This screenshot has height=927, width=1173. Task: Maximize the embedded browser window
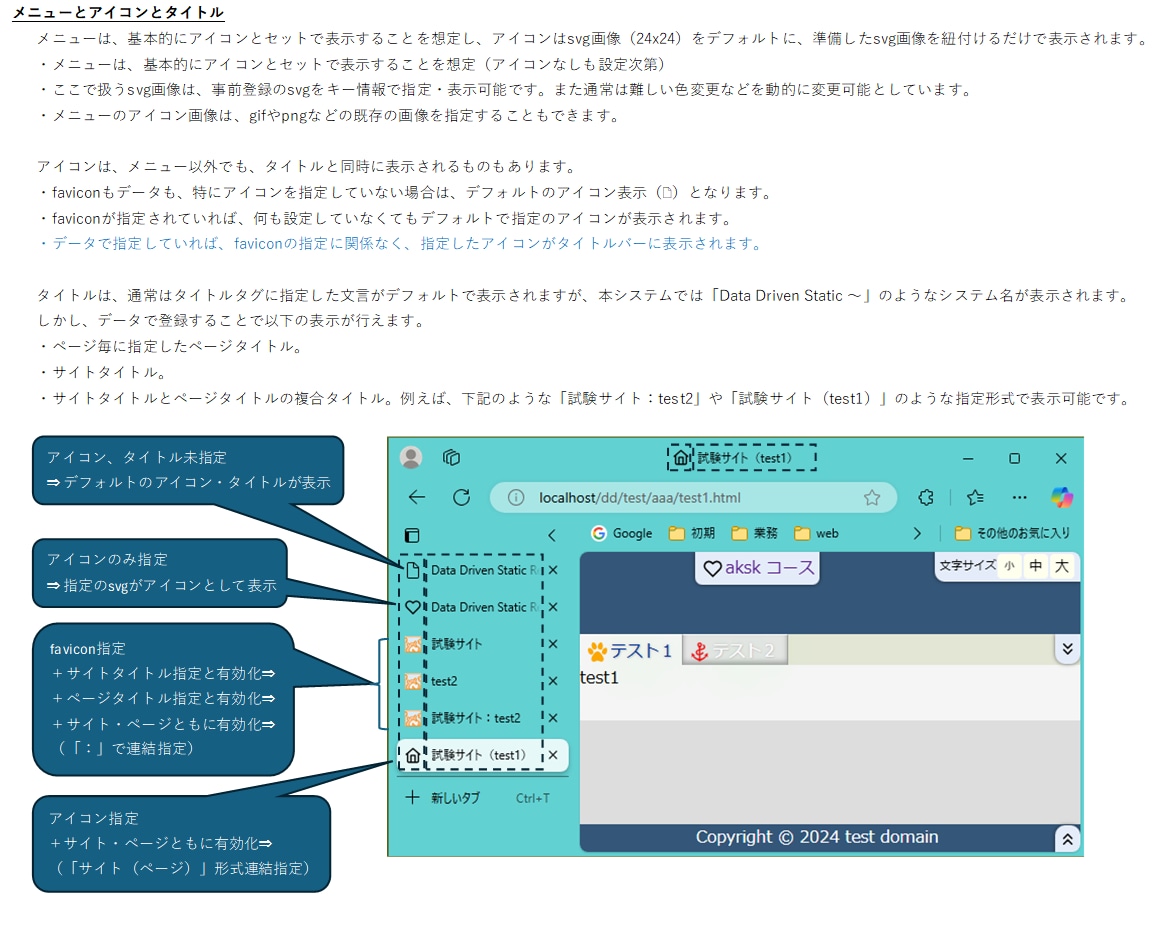pyautogui.click(x=1014, y=458)
